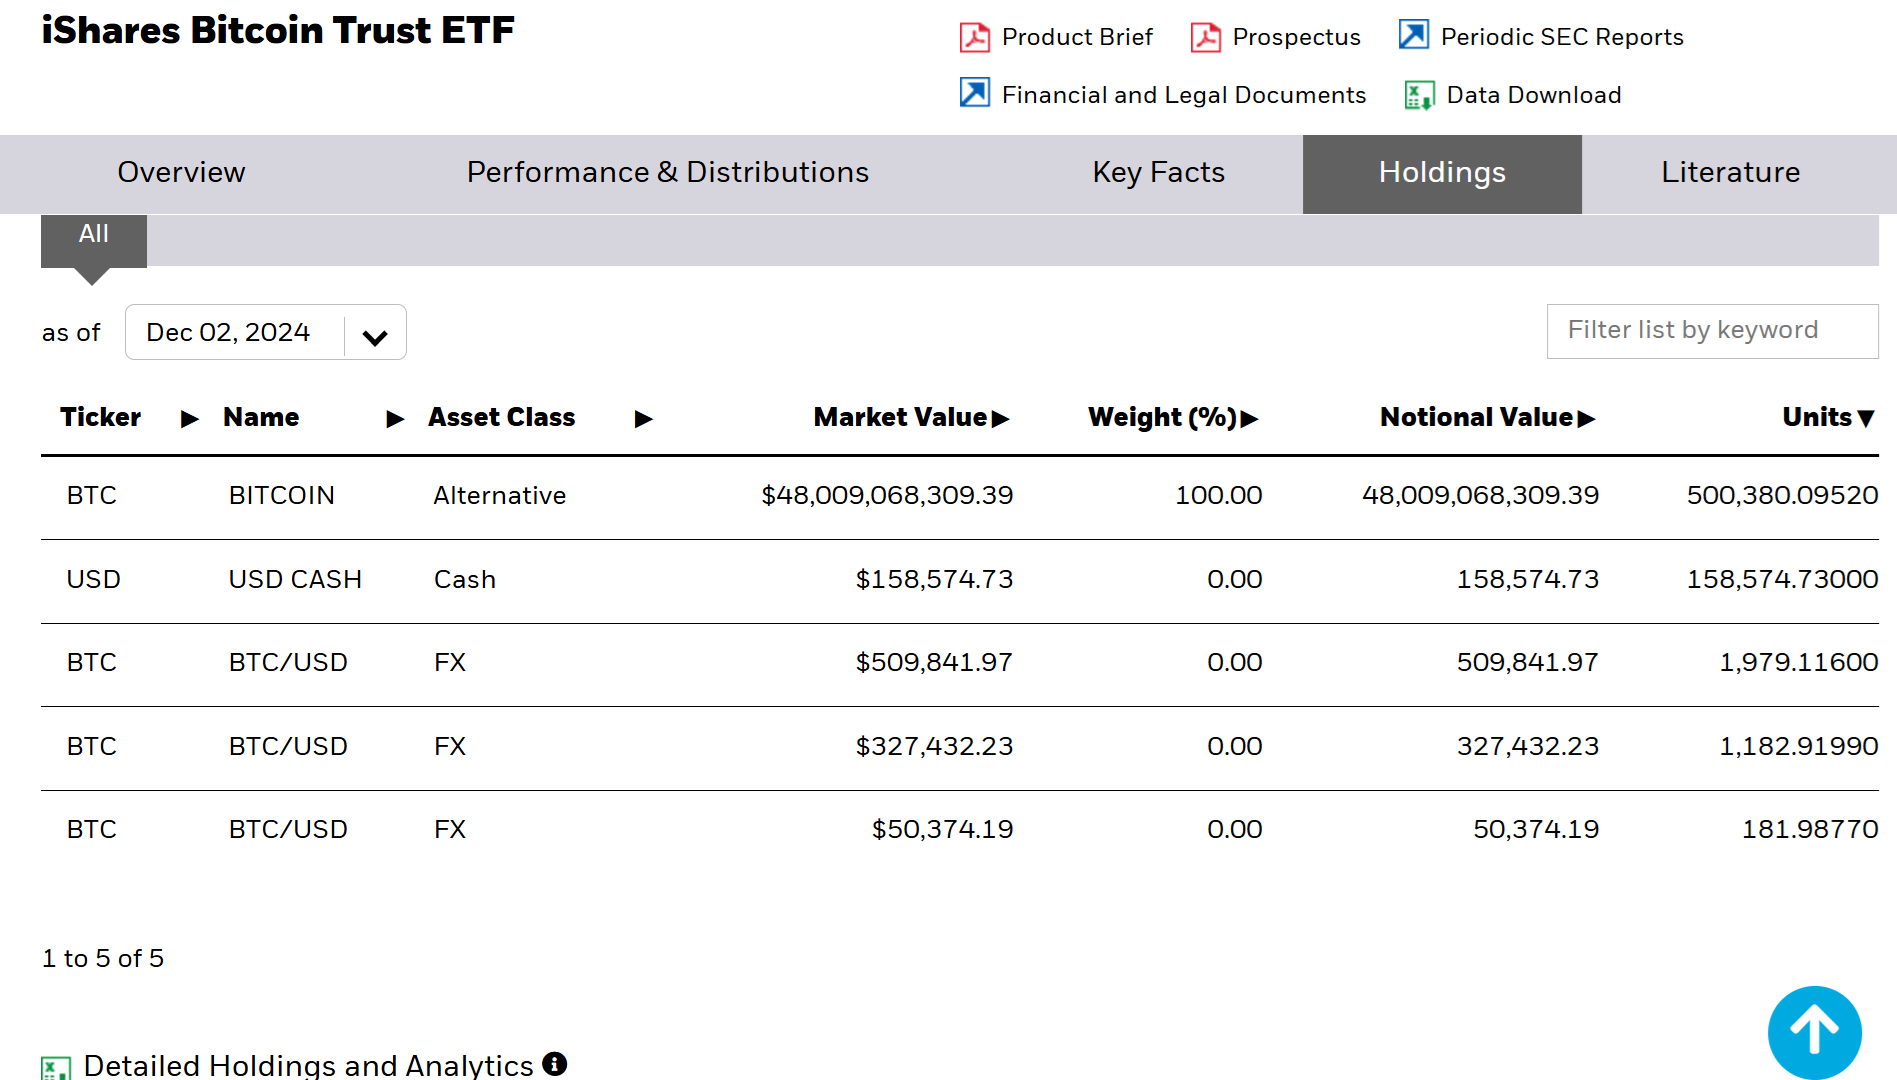Click the USD ticker cell
Screen dimensions: 1897x1080
click(x=93, y=579)
